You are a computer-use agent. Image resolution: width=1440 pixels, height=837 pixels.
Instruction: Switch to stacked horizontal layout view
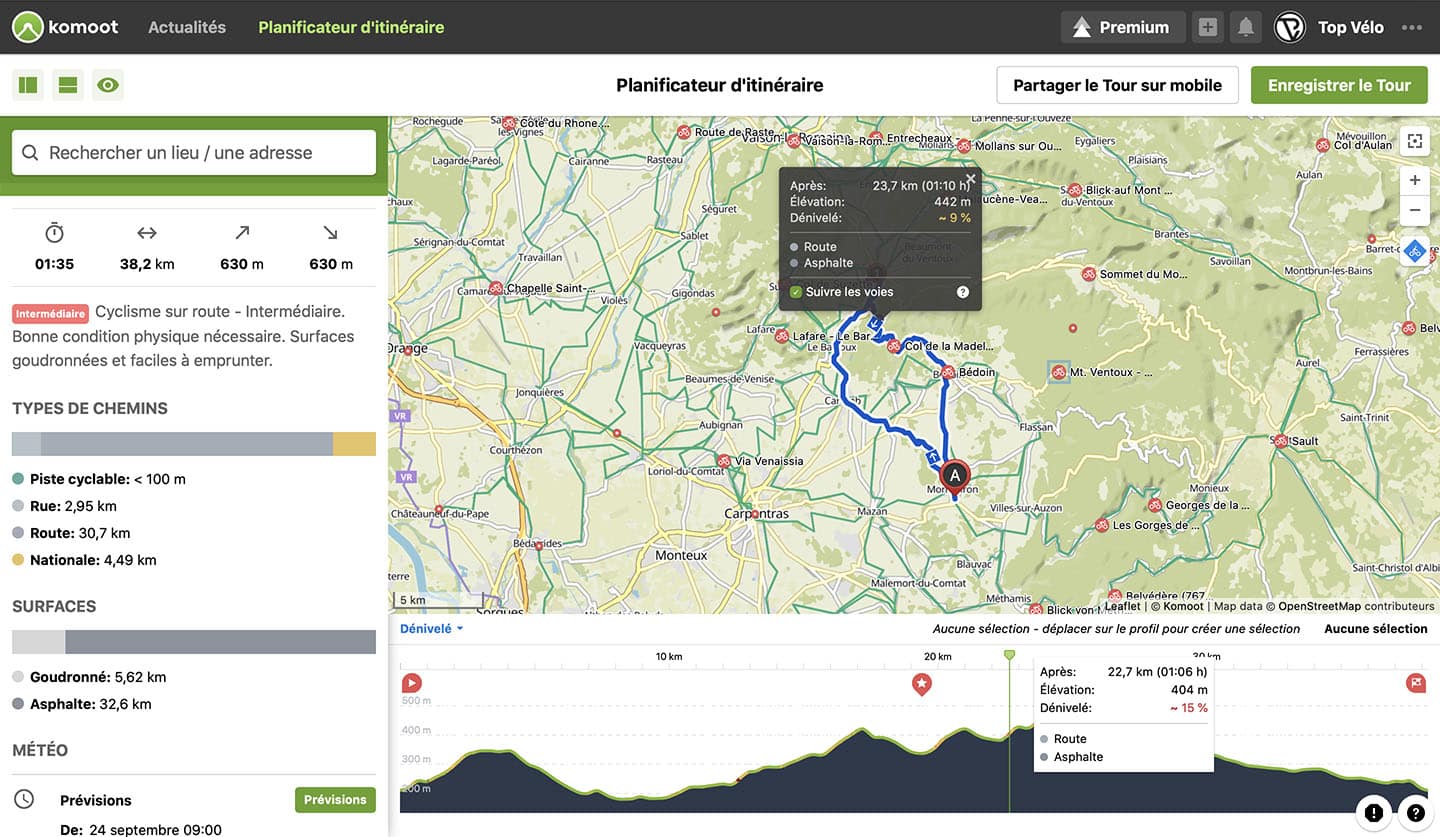[x=68, y=85]
